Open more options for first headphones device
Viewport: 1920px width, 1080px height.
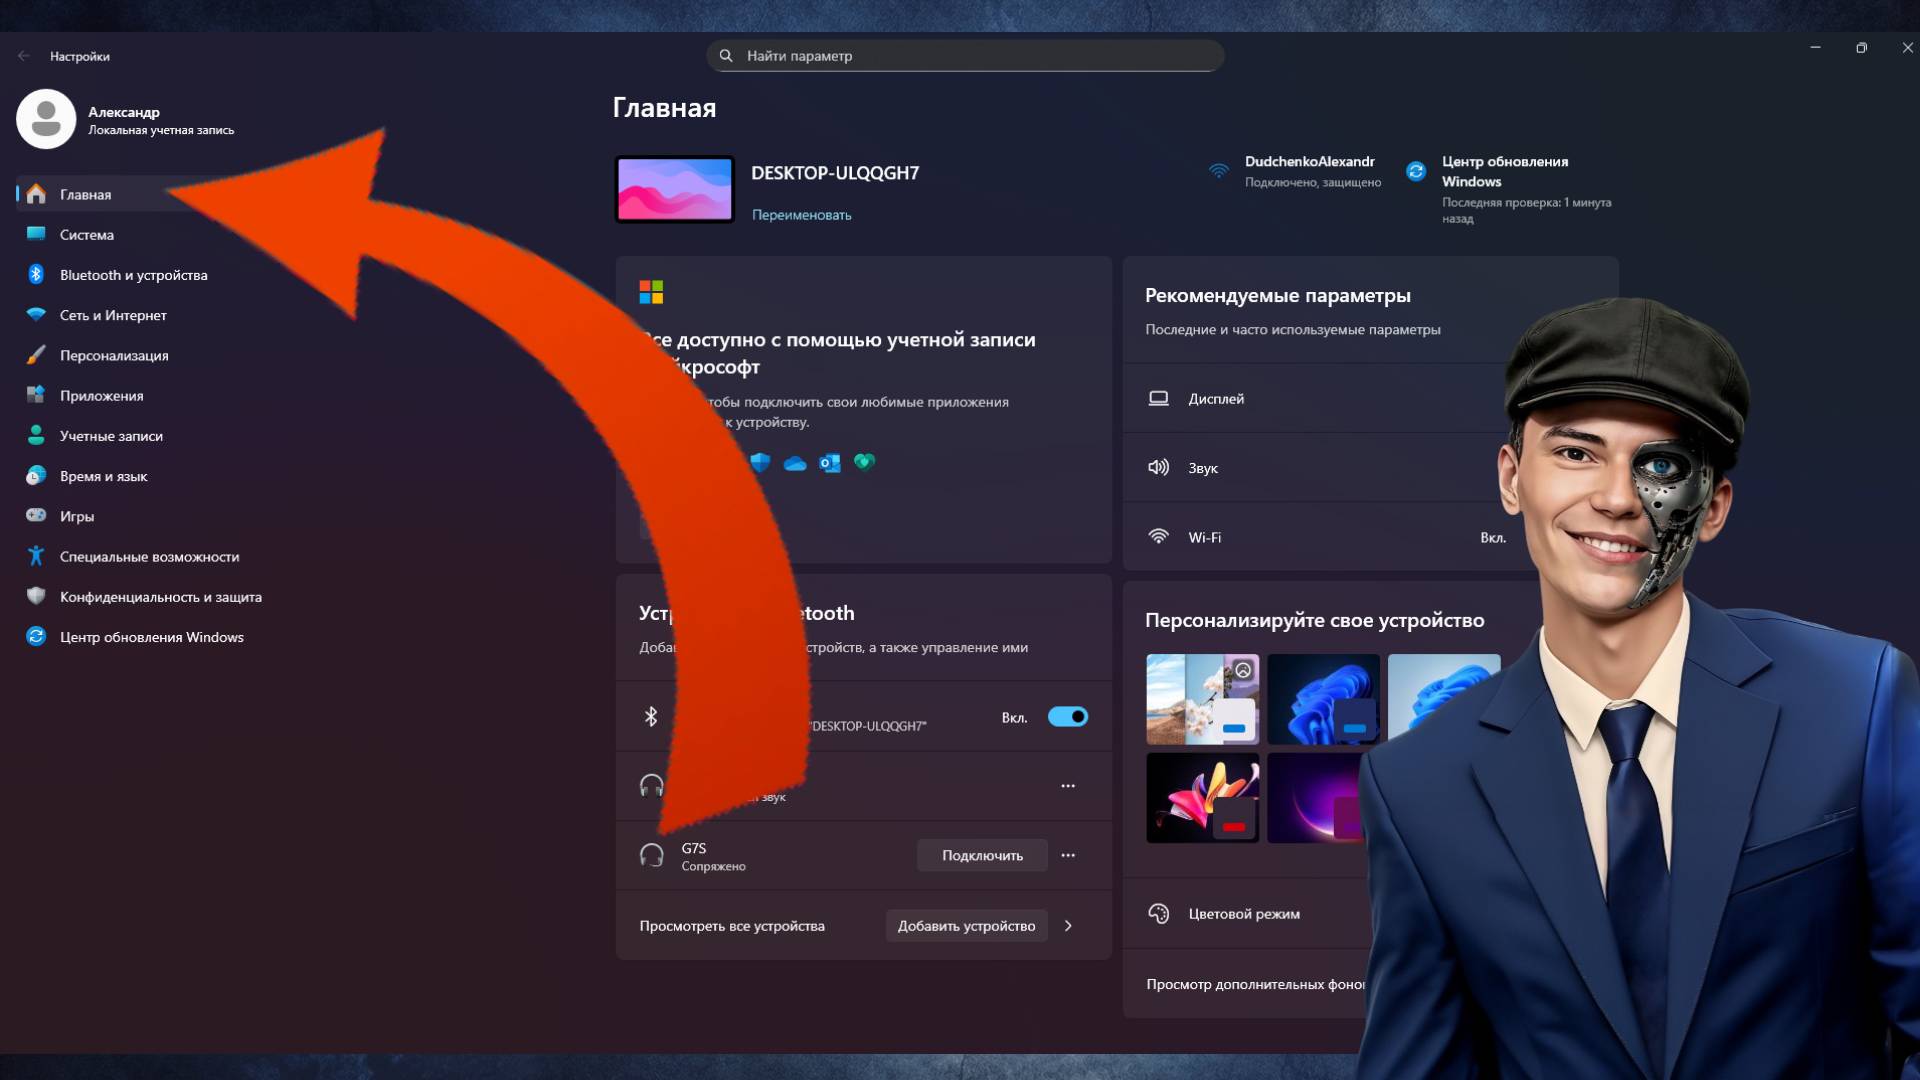click(1068, 786)
